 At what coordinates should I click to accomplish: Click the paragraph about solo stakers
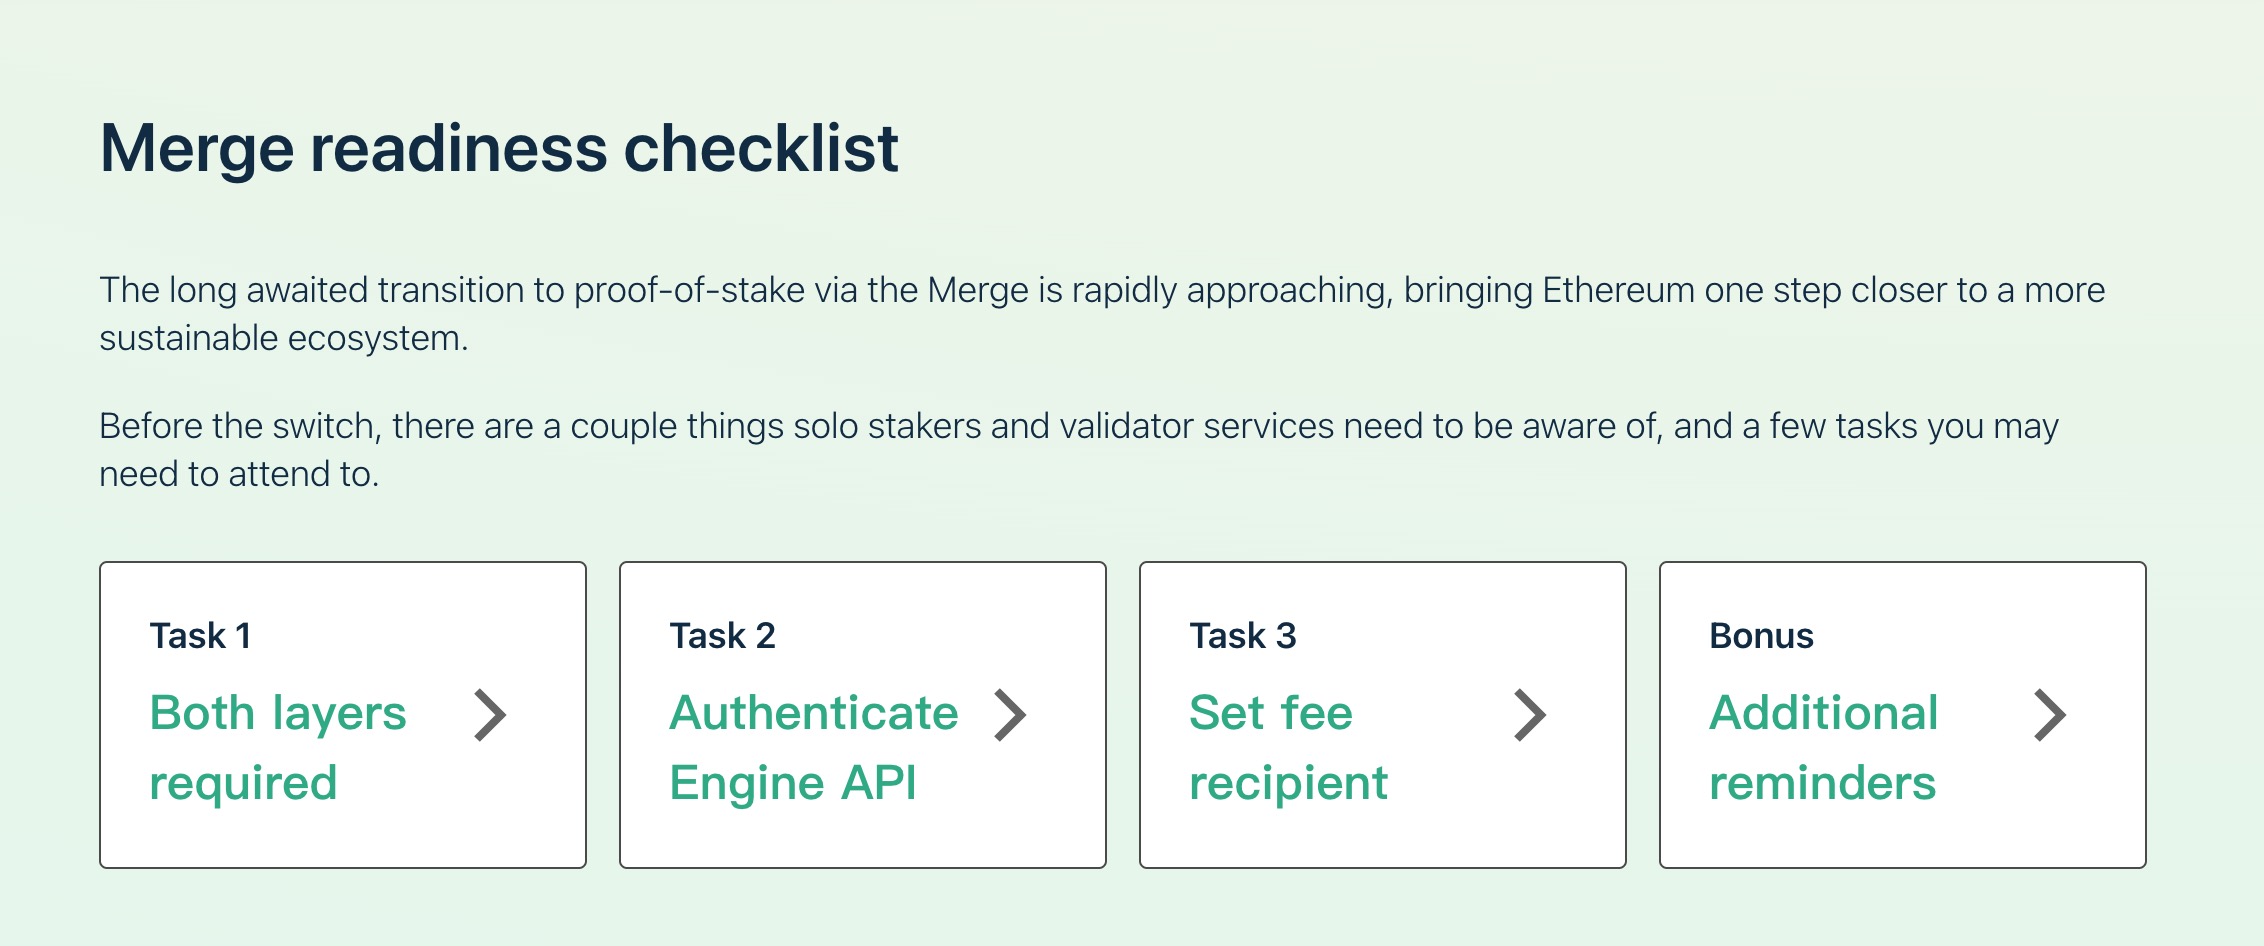click(x=1079, y=450)
